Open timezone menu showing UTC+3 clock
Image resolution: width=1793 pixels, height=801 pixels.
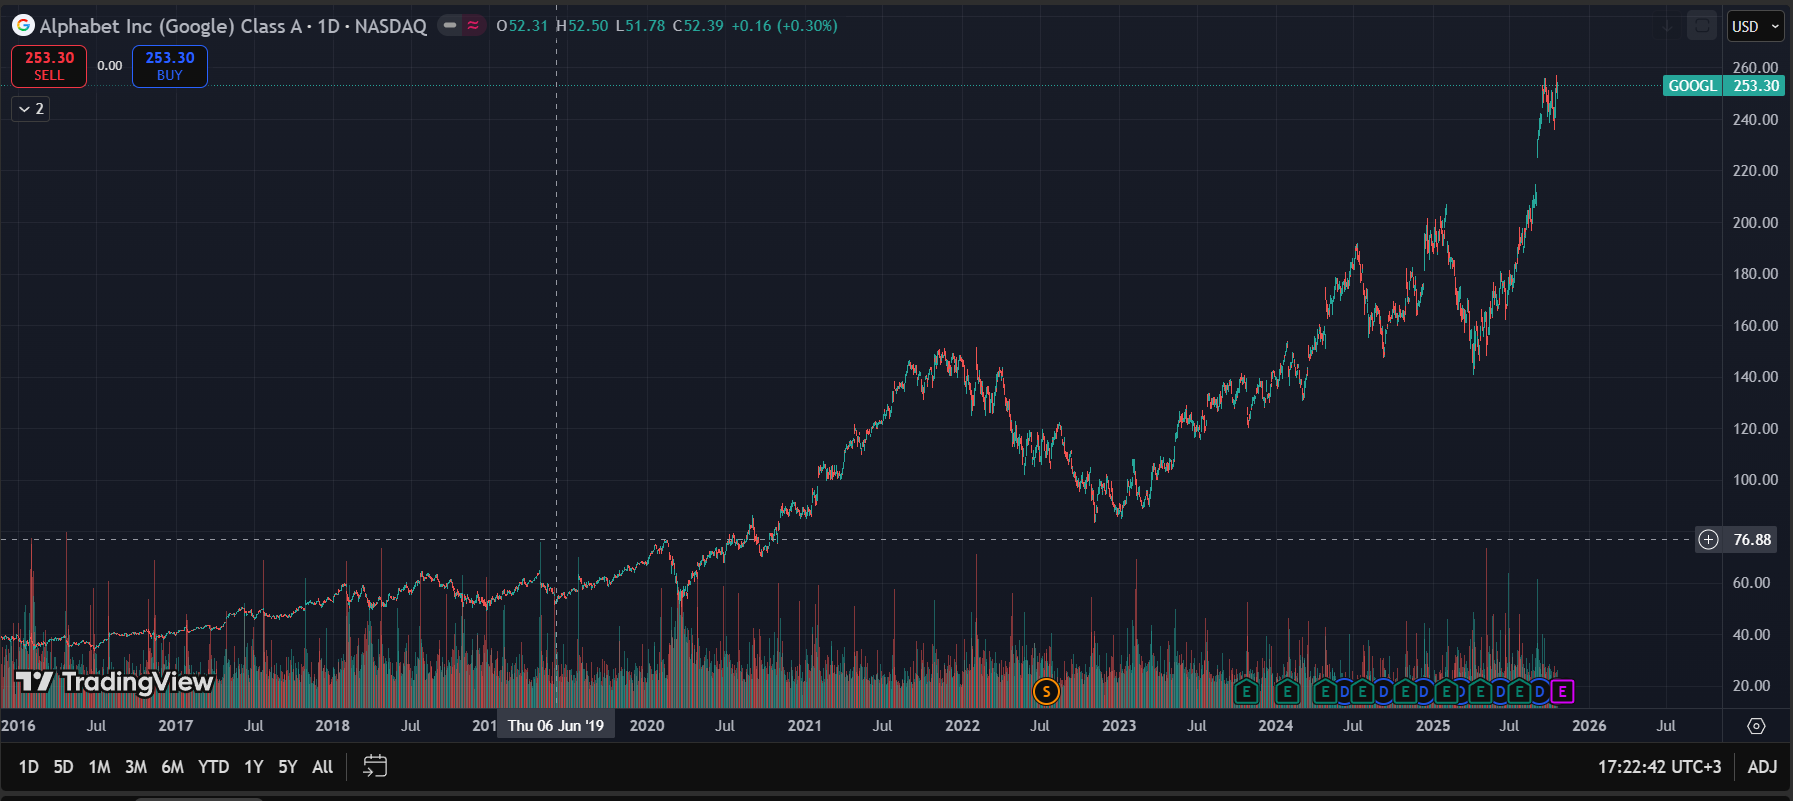point(1659,767)
